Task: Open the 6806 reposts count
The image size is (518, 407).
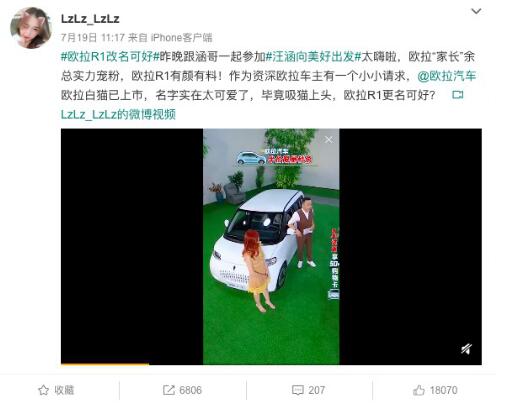Action: coord(190,390)
